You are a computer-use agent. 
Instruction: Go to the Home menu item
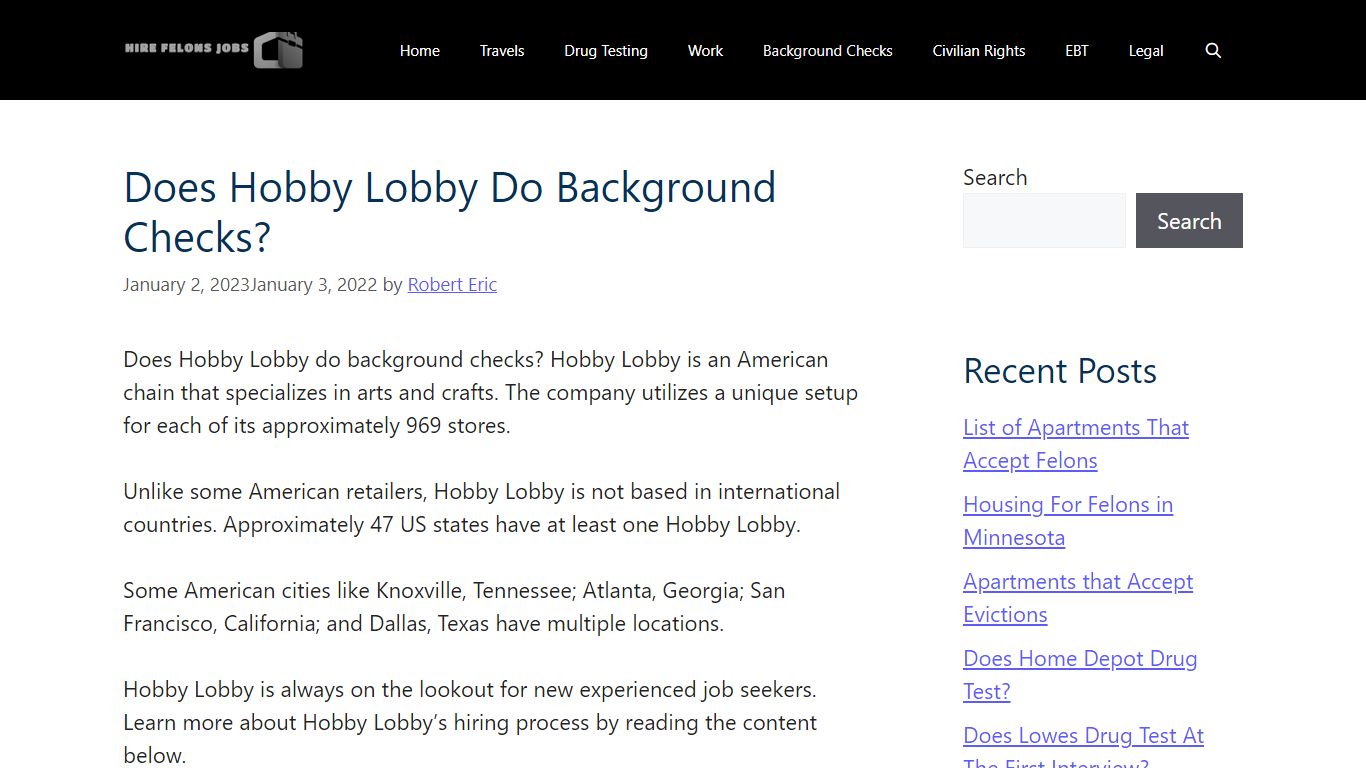point(419,51)
